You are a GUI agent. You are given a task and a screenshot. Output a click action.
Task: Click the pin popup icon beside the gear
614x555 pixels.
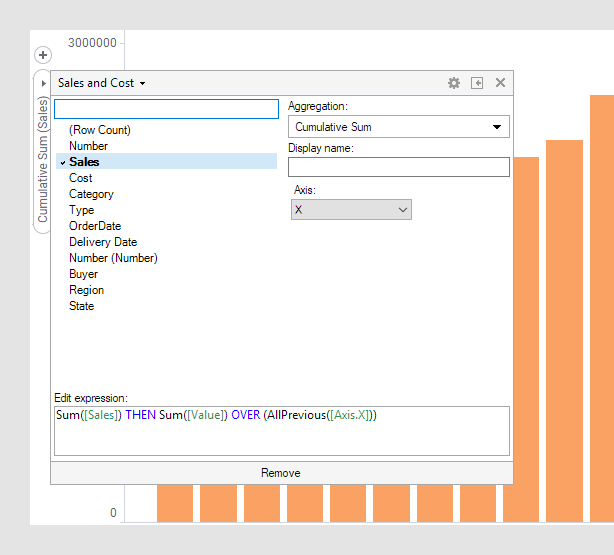tap(477, 83)
